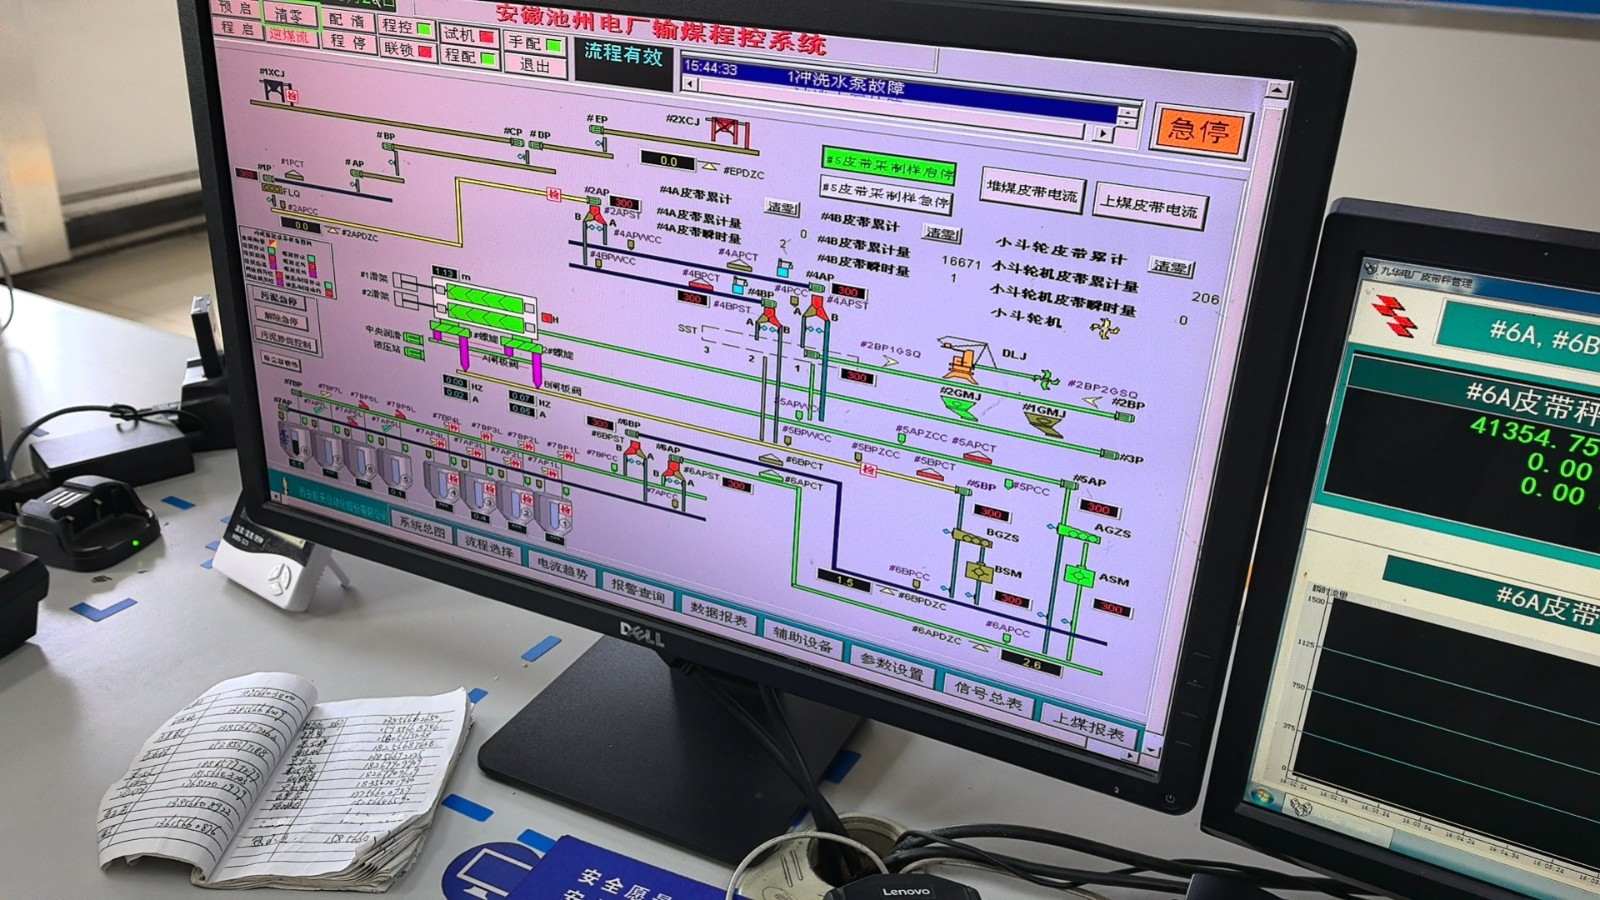Open the 报警查询 tab

638,593
